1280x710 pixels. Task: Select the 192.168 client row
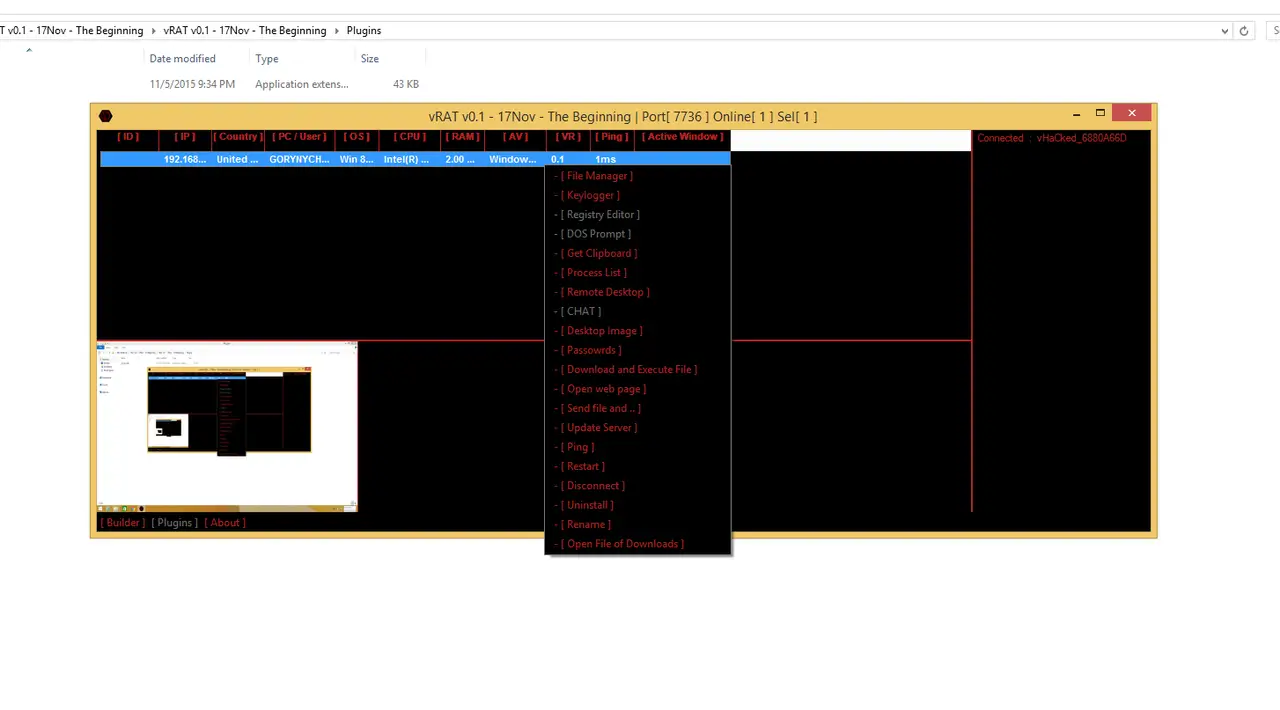point(400,160)
